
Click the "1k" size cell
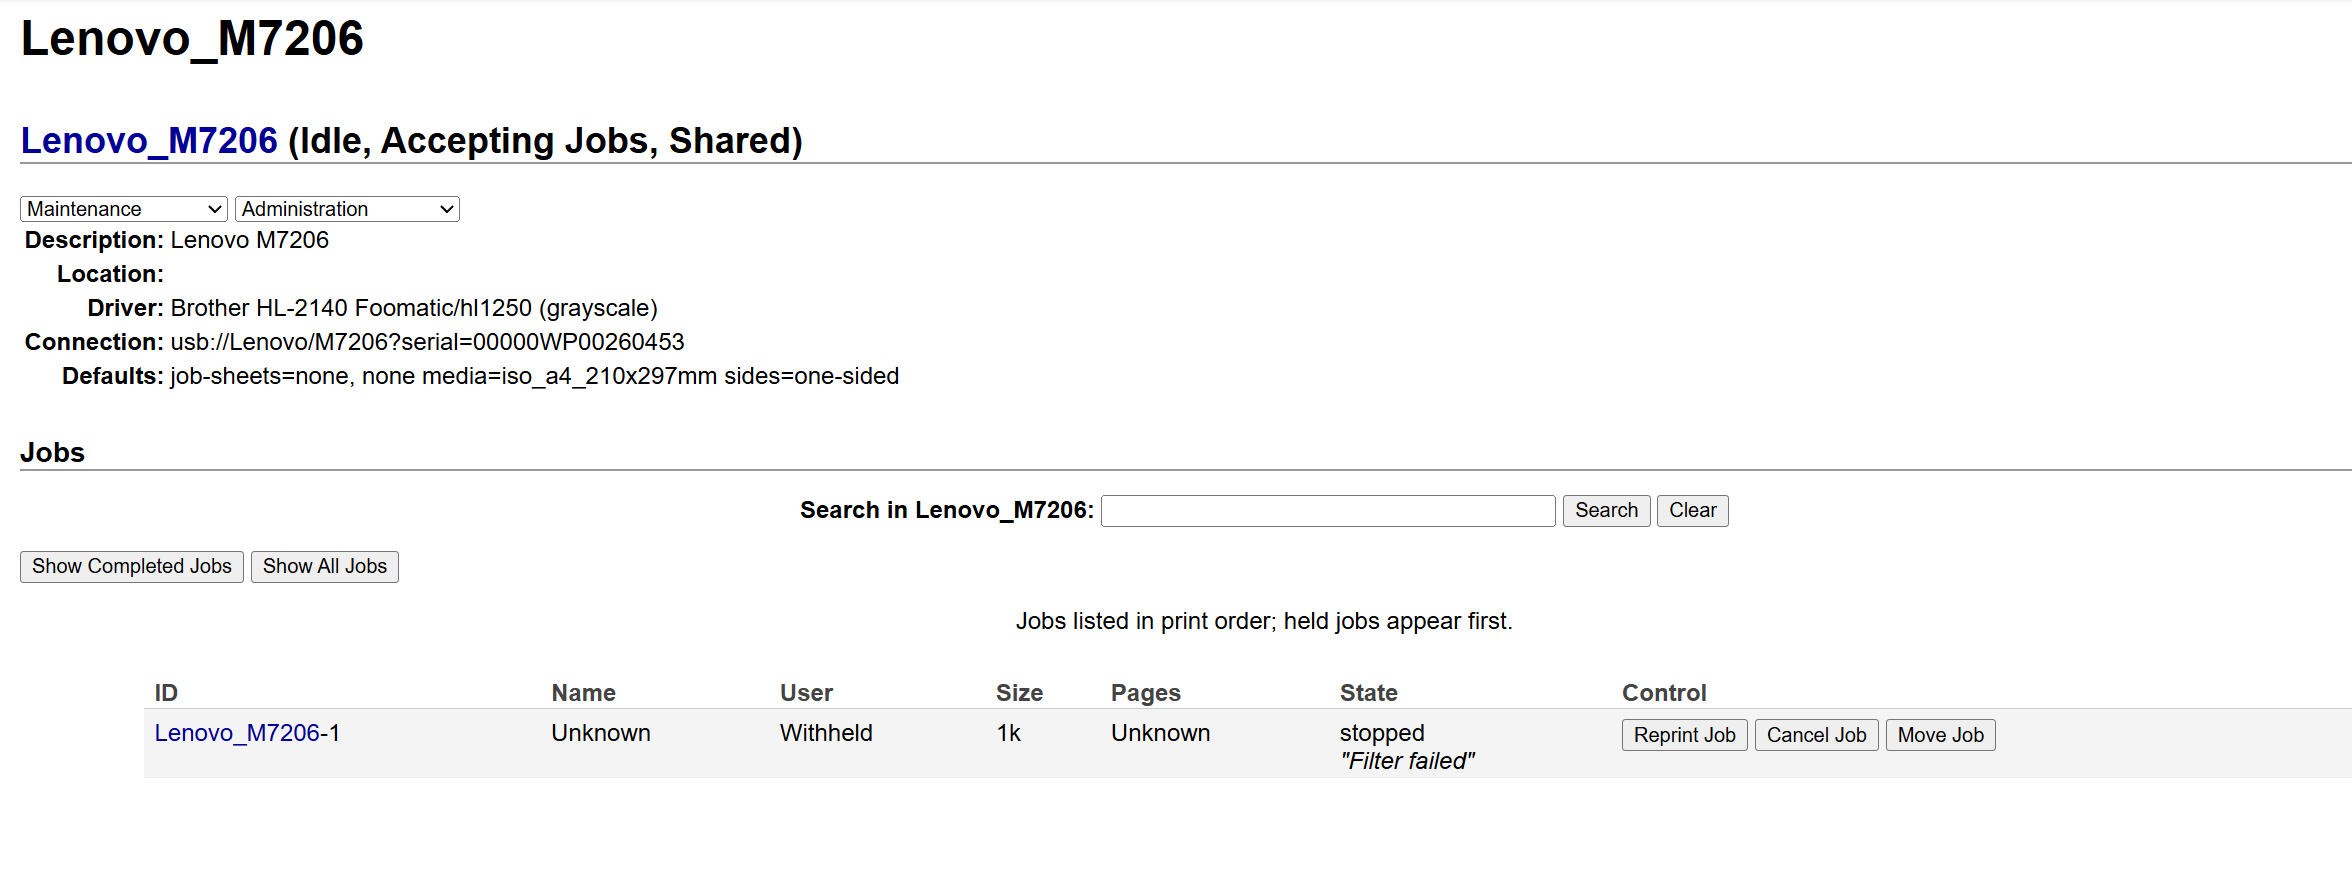point(1009,733)
